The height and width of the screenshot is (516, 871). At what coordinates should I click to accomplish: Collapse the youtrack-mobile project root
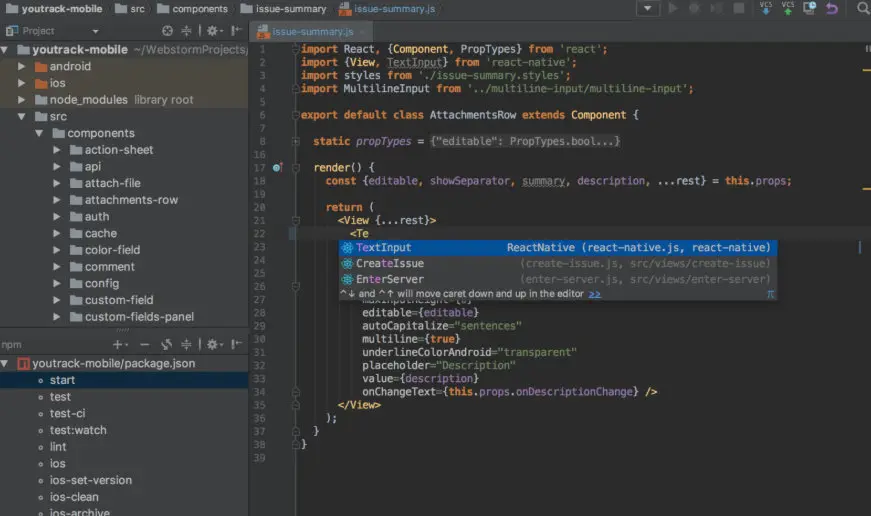click(x=5, y=50)
